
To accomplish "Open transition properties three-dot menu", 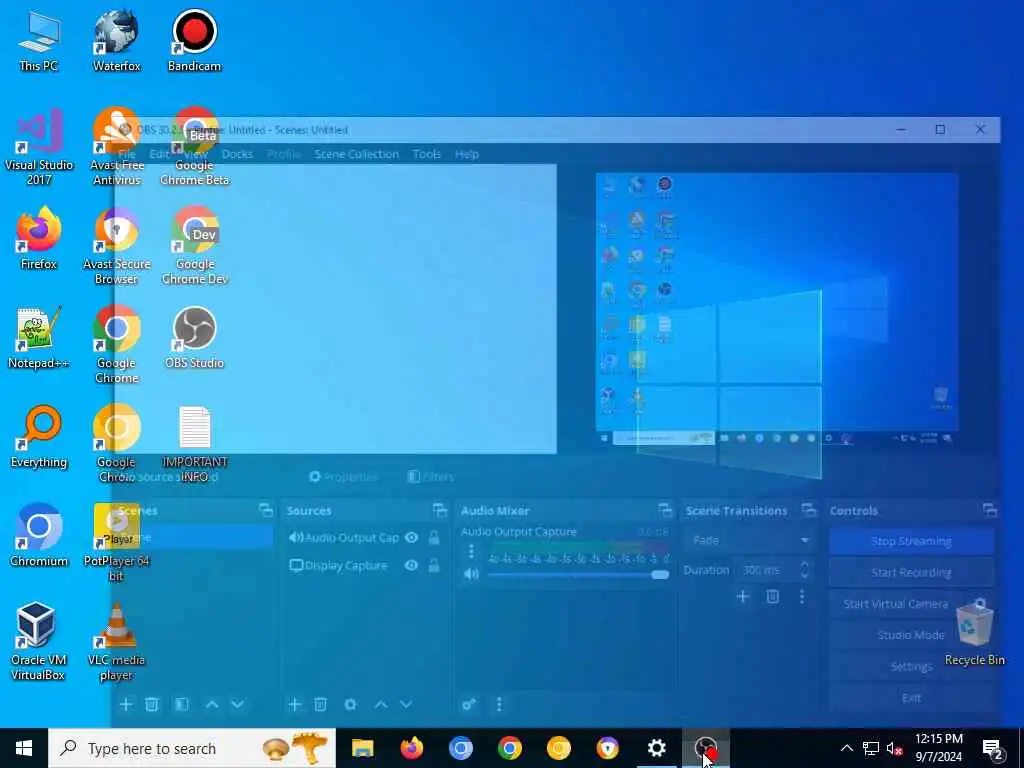I will (802, 596).
